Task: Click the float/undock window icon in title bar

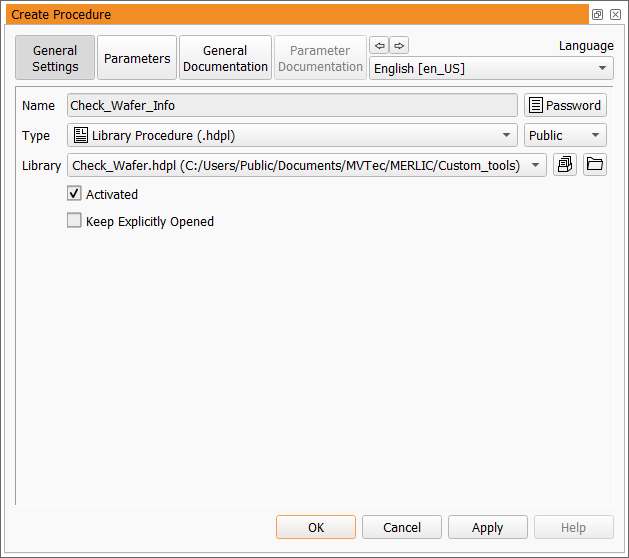Action: (x=597, y=15)
